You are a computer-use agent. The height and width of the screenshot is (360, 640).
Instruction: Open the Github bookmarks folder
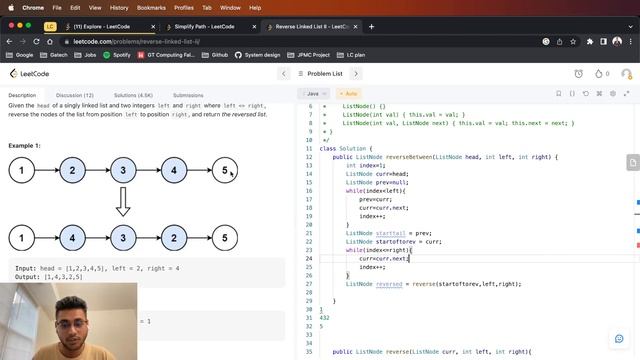pyautogui.click(x=215, y=55)
